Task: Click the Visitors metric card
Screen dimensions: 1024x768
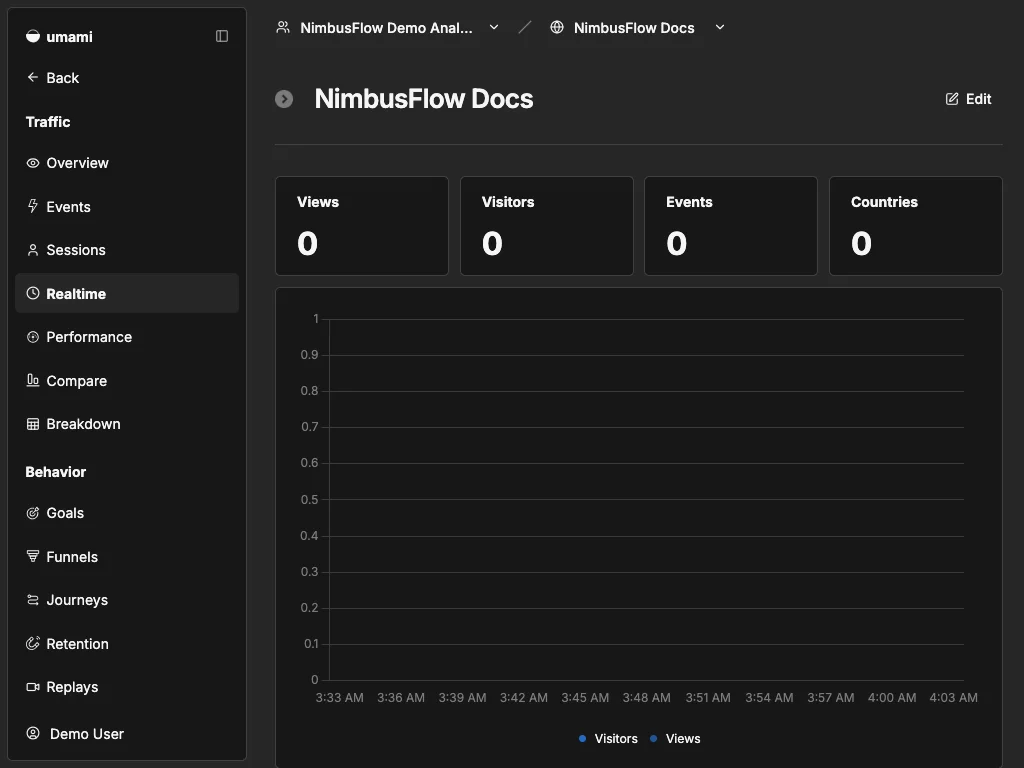Action: pos(547,226)
